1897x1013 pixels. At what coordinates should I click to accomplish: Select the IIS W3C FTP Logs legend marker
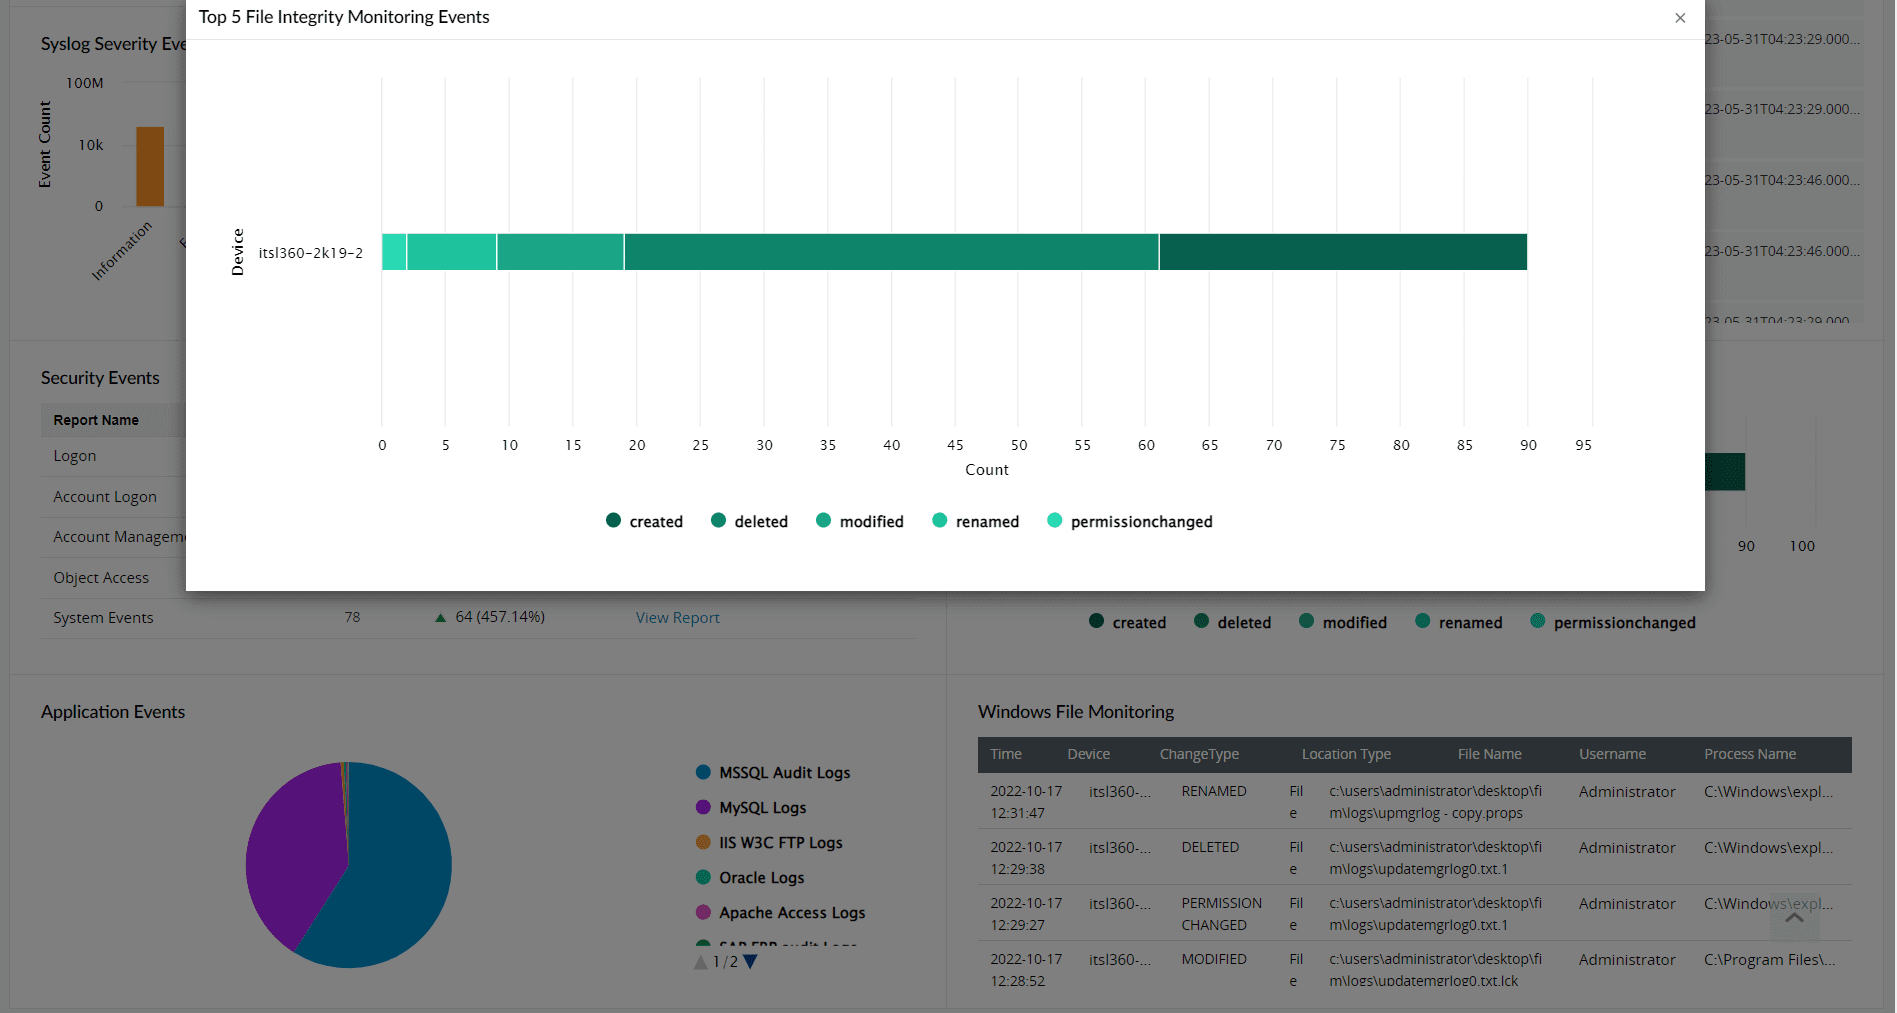703,842
